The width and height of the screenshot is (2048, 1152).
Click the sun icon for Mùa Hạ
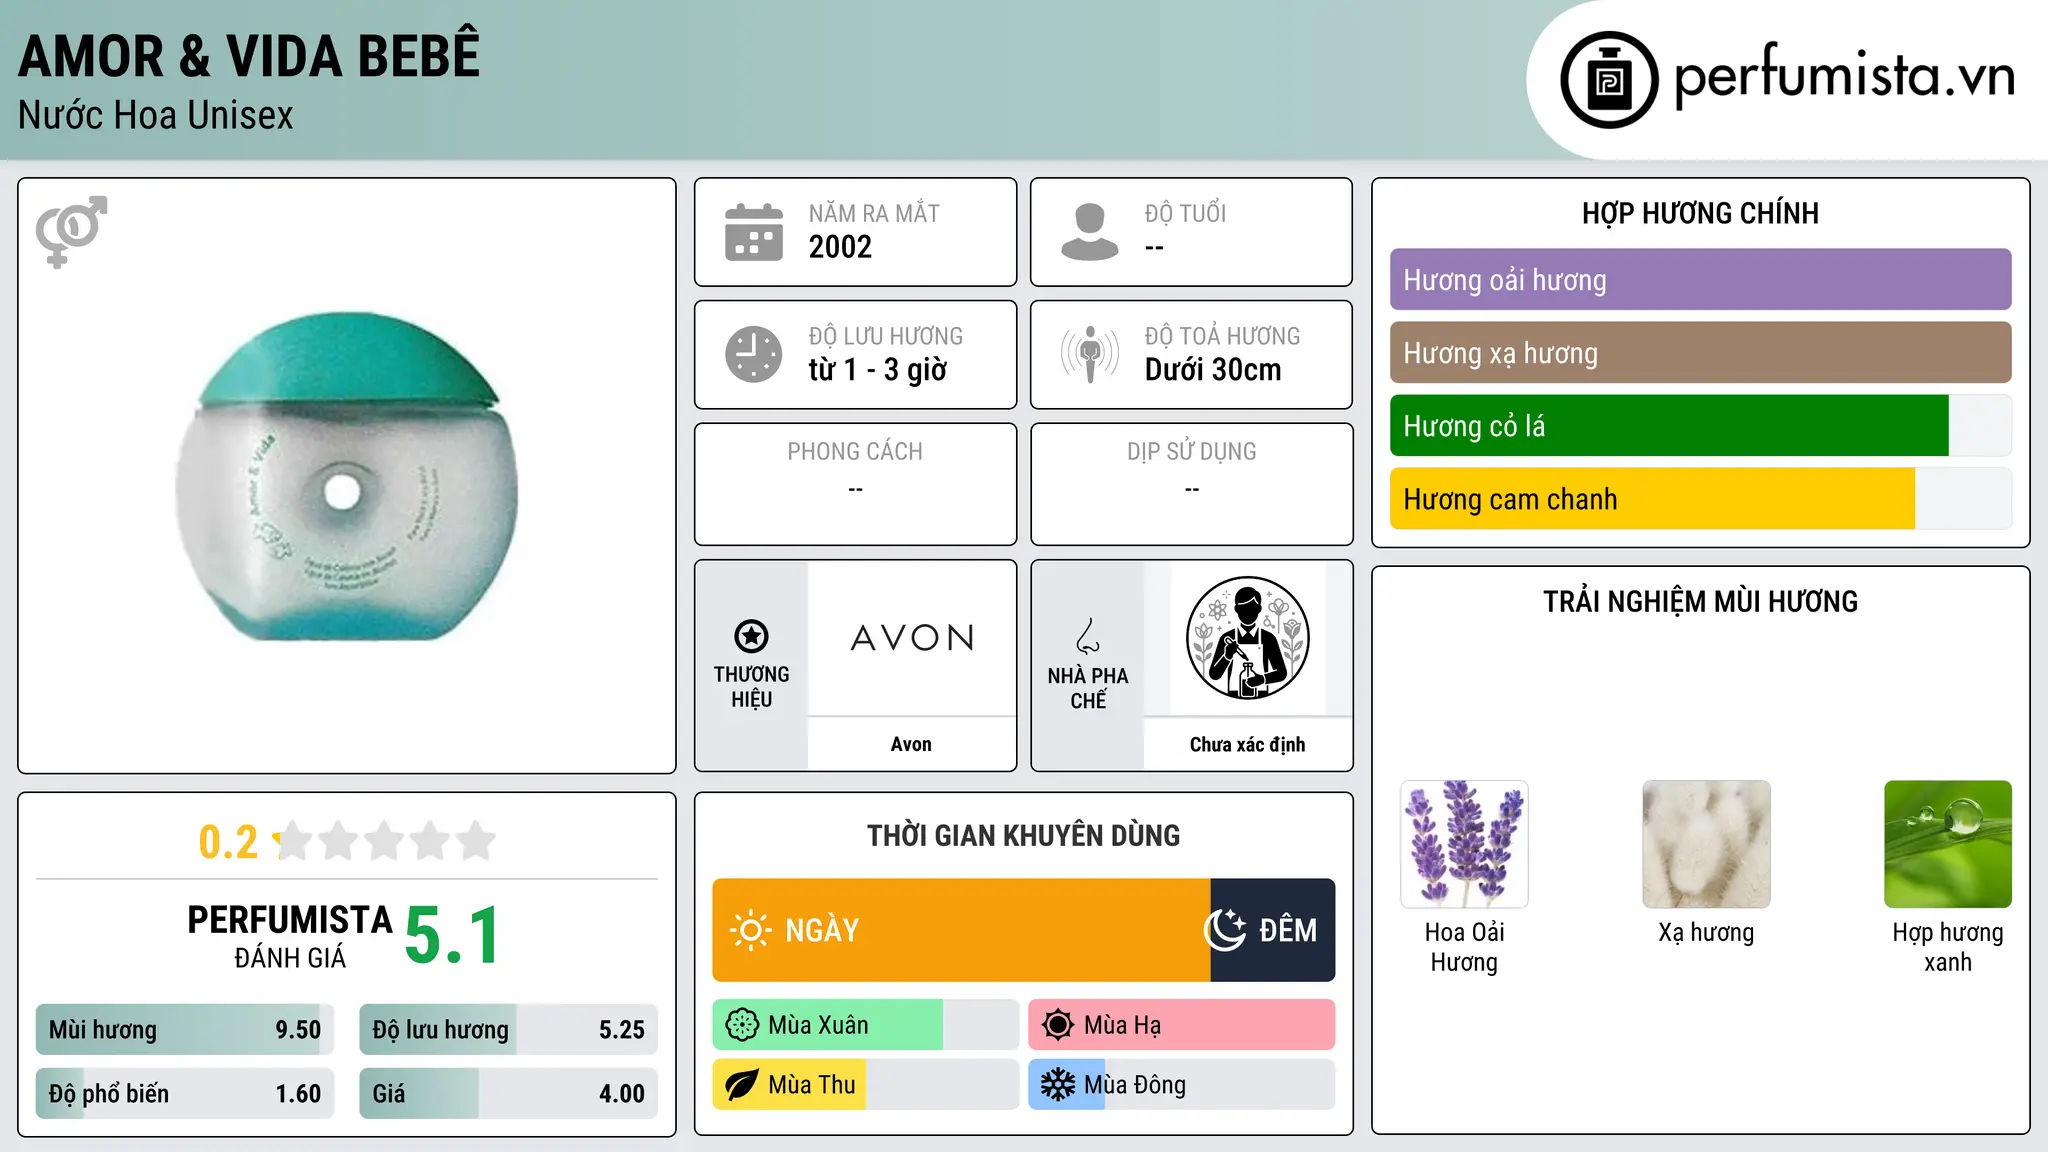(1058, 1025)
